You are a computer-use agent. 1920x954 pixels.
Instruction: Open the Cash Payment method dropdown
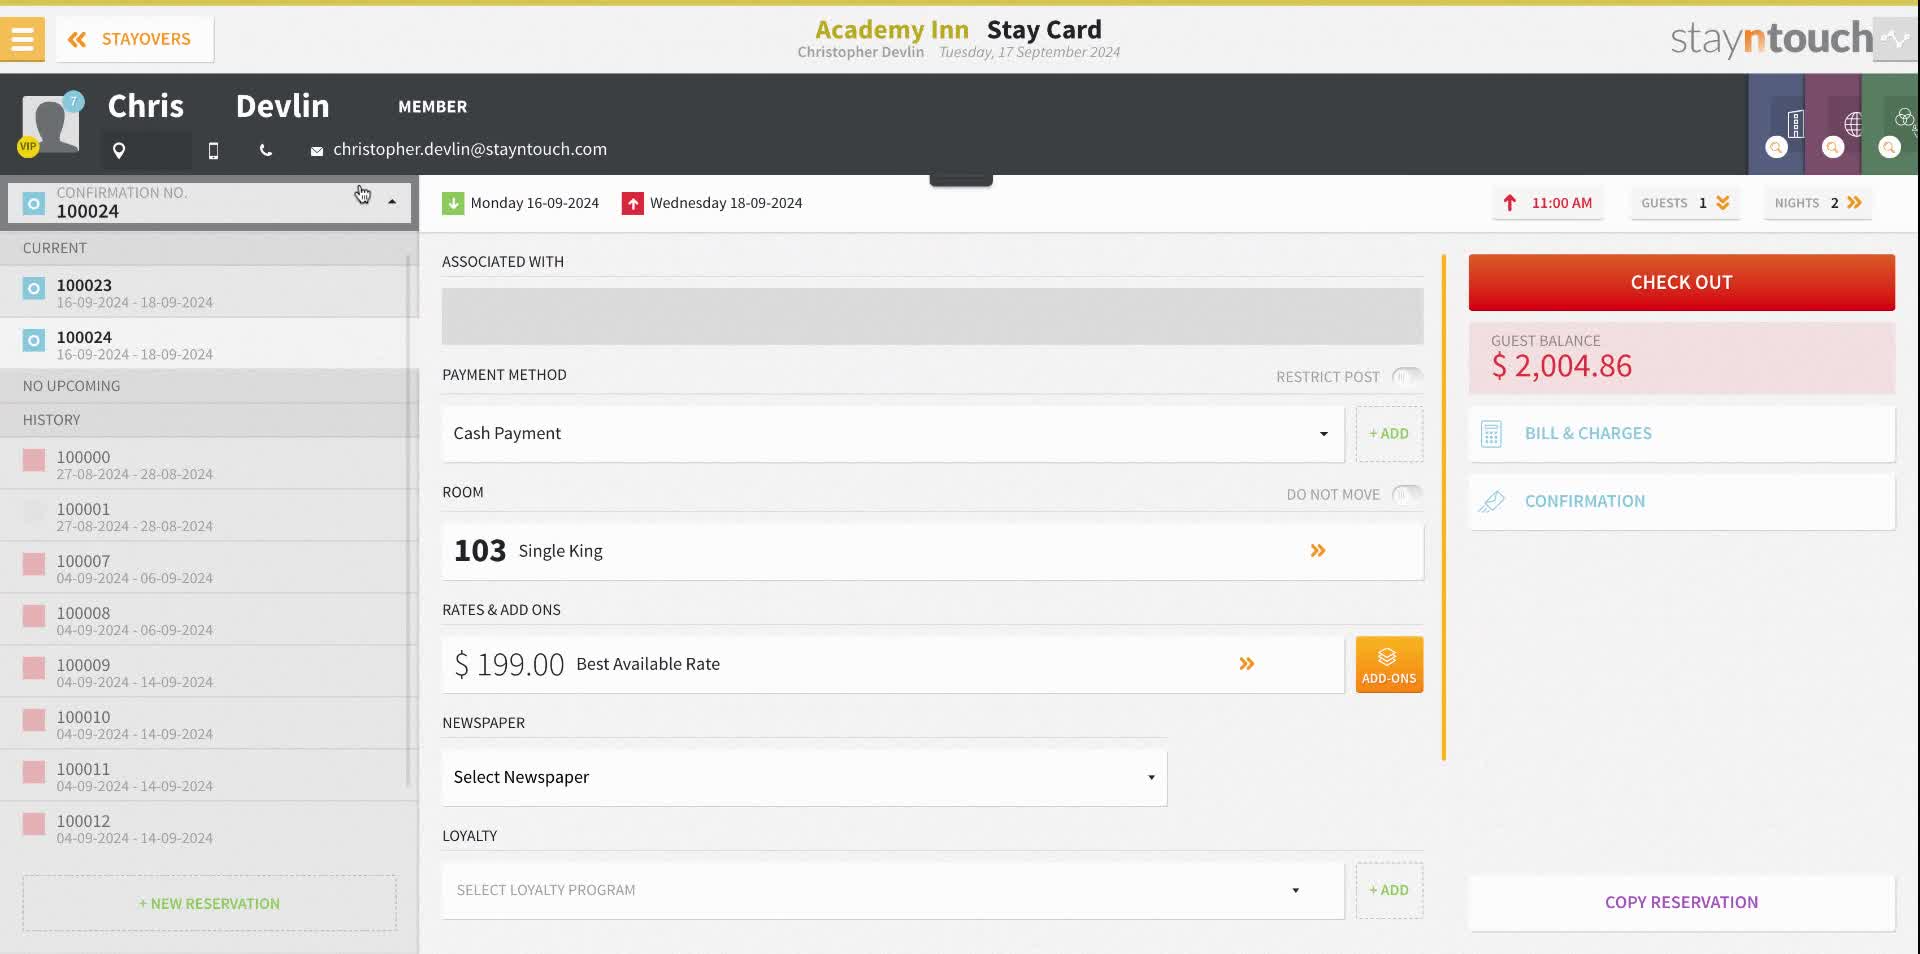893,433
